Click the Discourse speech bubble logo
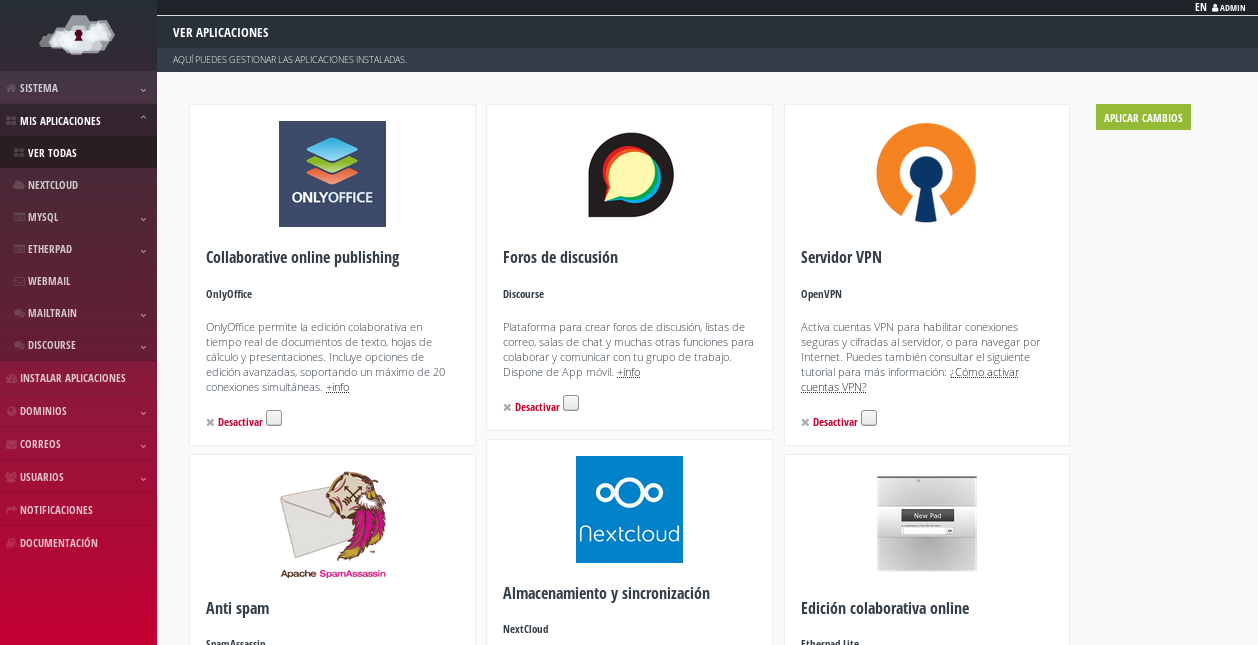The height and width of the screenshot is (645, 1258). (630, 175)
